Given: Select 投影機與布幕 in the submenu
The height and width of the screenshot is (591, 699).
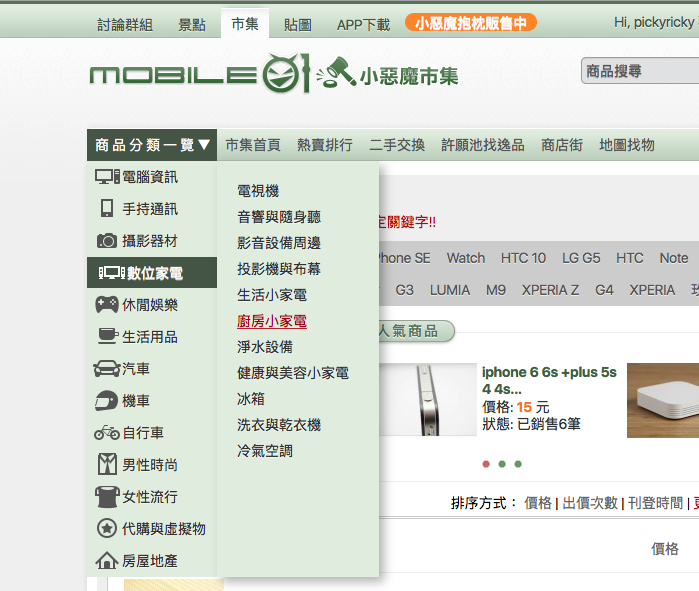Looking at the screenshot, I should pyautogui.click(x=279, y=268).
